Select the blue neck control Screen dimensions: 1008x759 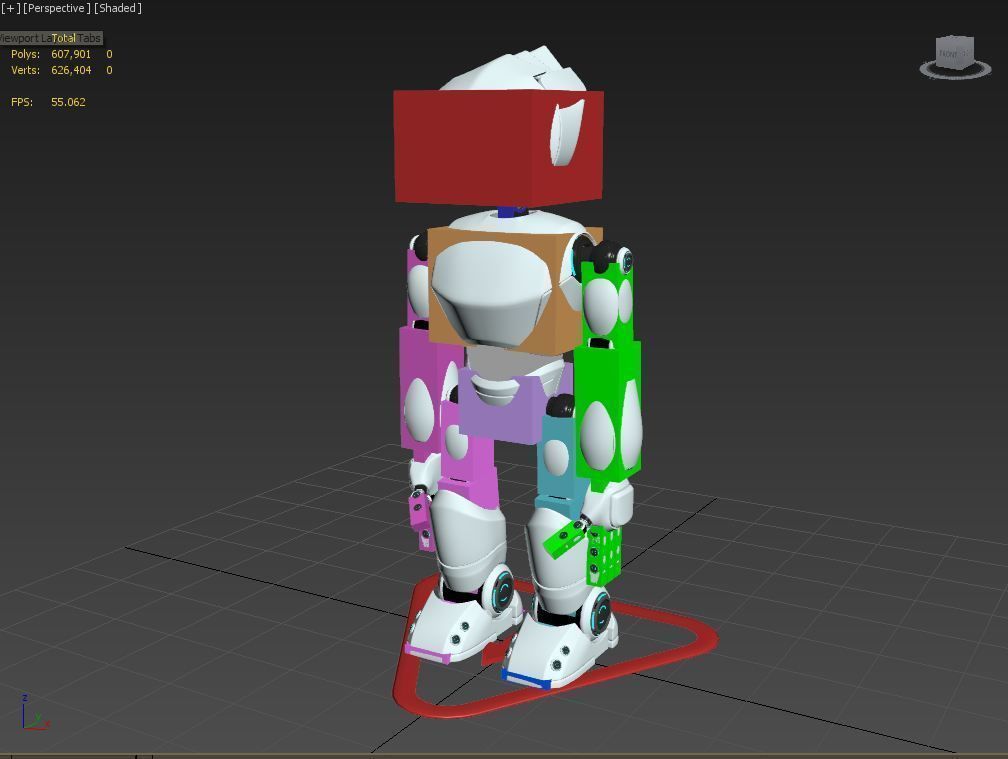coord(511,211)
